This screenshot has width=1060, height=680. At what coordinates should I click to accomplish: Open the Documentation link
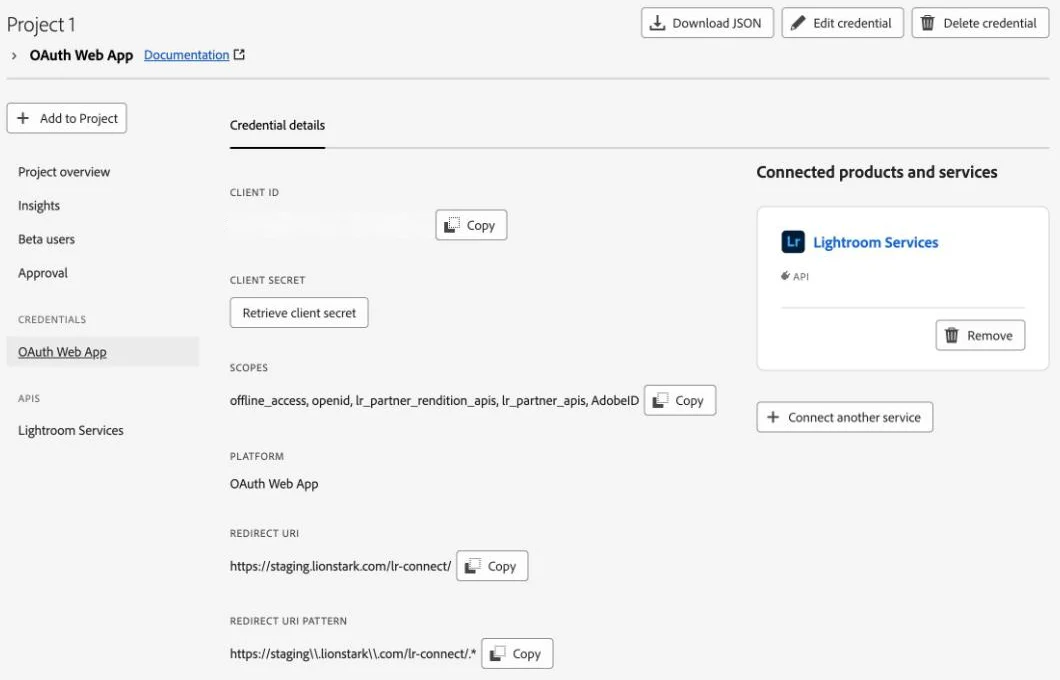(x=187, y=55)
